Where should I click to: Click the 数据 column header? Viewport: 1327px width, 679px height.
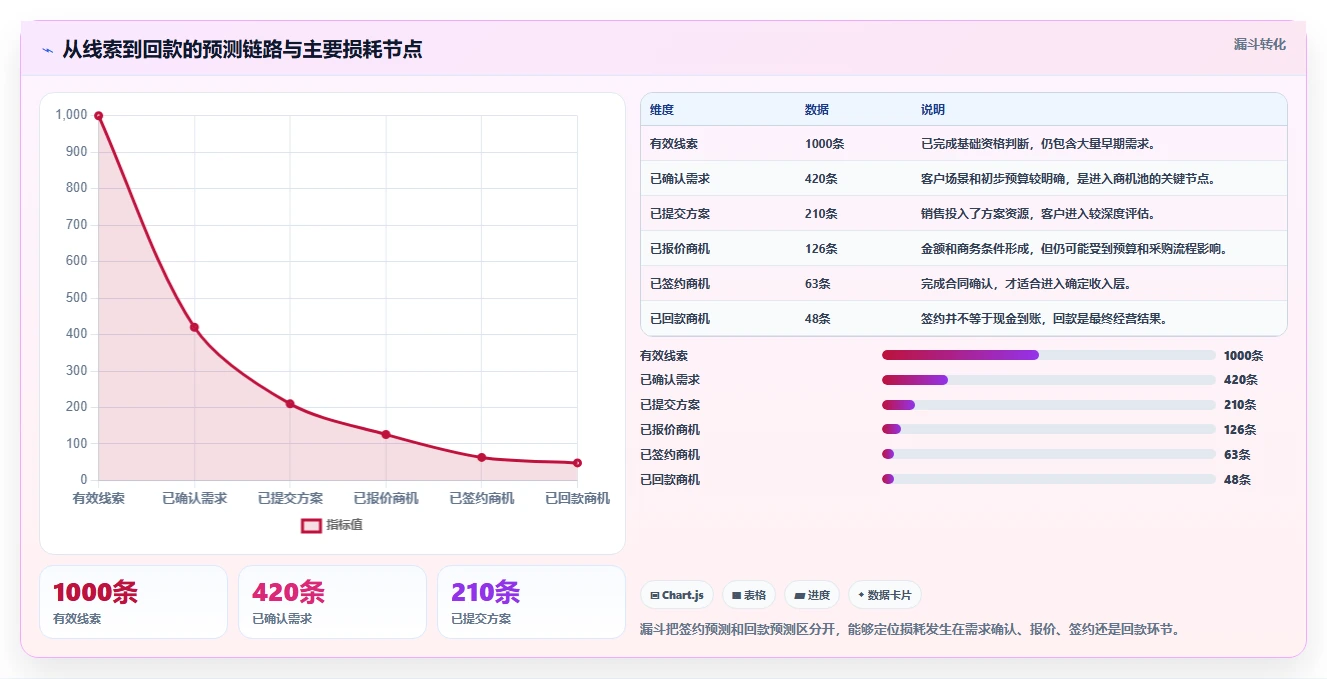click(817, 110)
